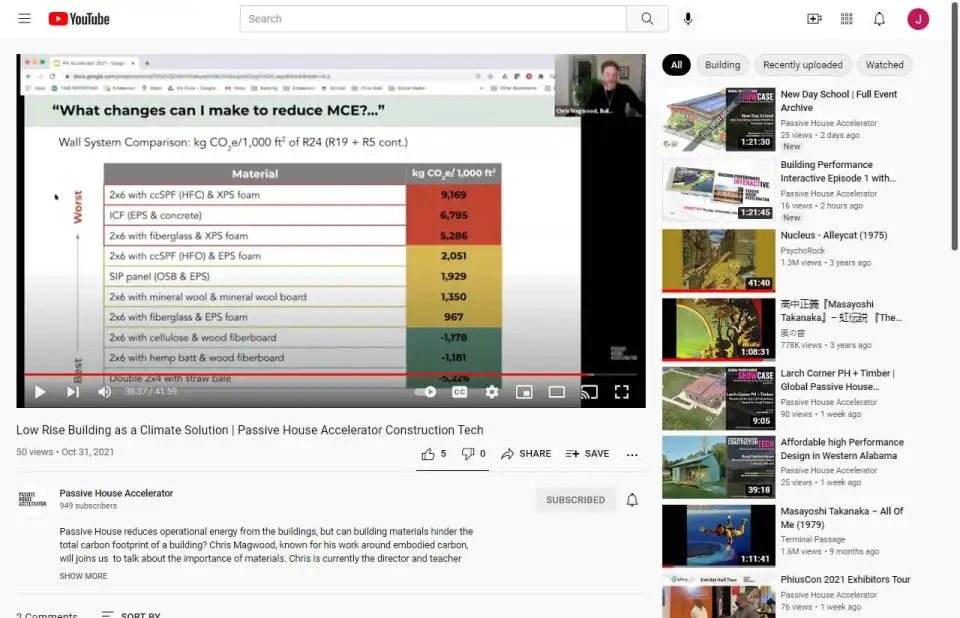Toggle the autoplay switch
This screenshot has width=960, height=618.
click(427, 392)
